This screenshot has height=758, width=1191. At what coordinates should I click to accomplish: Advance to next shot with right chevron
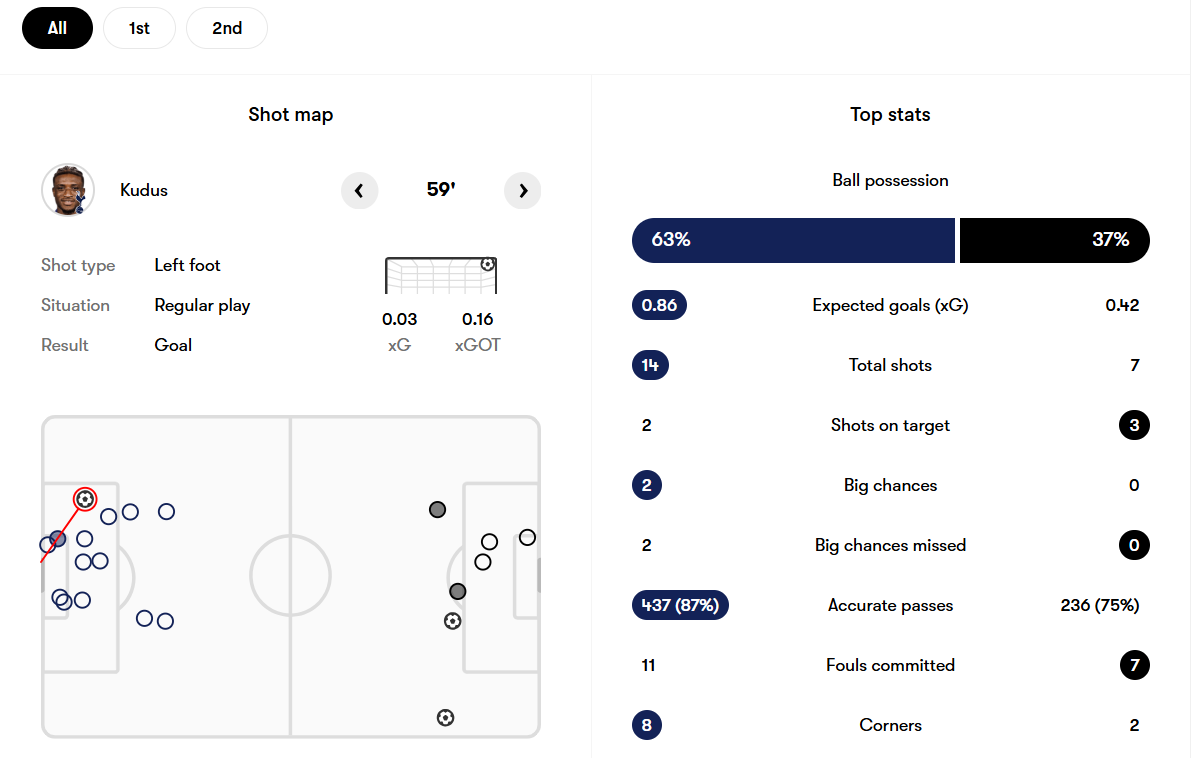point(522,190)
